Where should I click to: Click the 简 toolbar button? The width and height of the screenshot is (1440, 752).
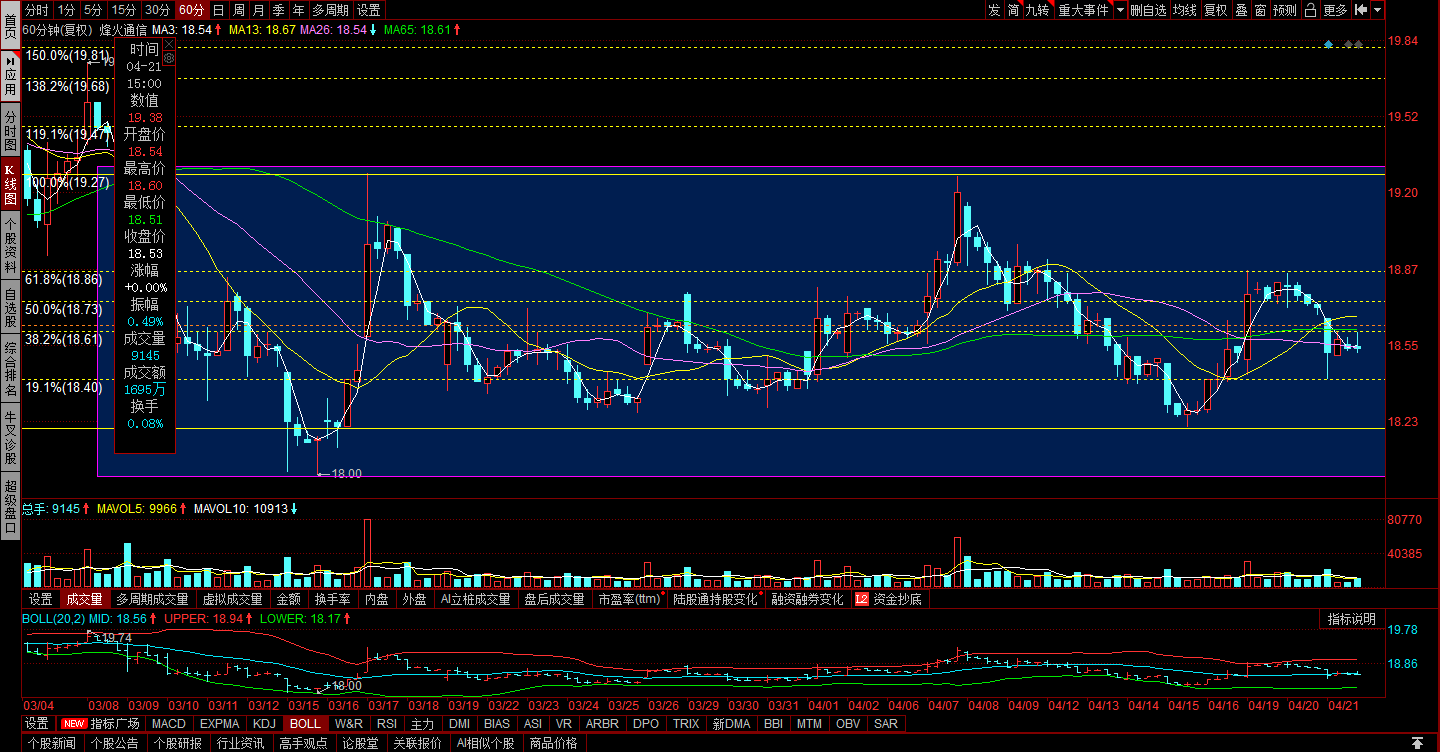[1013, 10]
